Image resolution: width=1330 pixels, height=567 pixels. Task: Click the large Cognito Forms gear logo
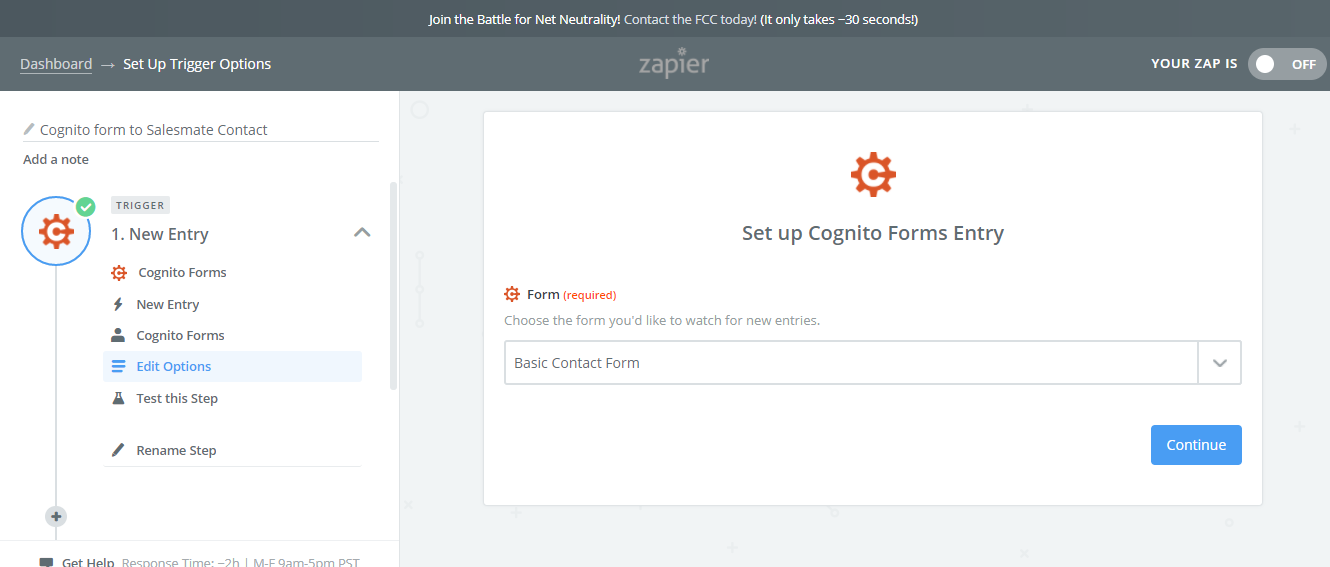point(872,175)
